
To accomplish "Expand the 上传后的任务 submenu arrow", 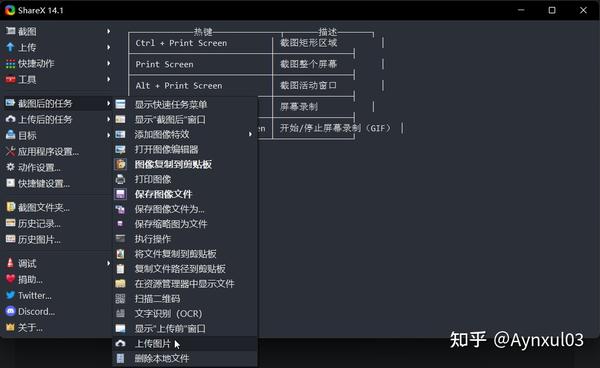I will pos(108,119).
